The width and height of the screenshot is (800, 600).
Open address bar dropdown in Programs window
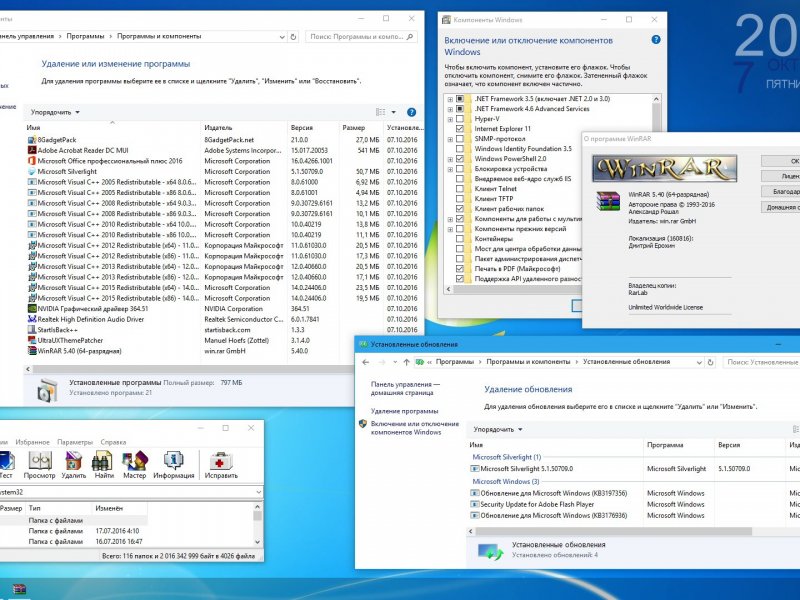[x=282, y=37]
